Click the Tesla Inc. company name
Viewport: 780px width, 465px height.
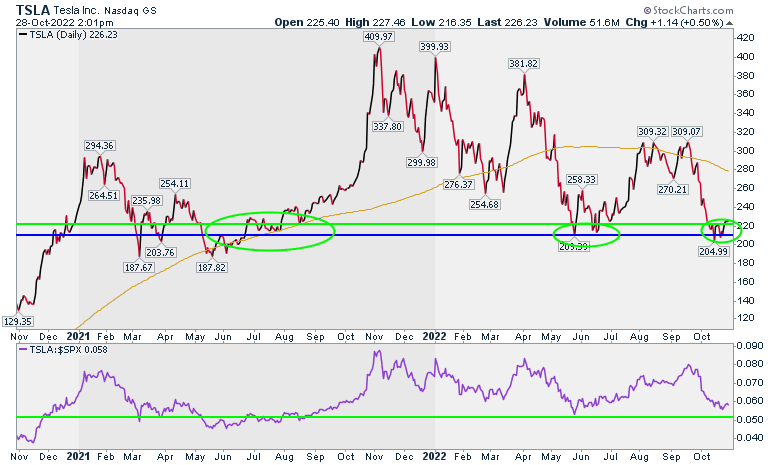[77, 10]
